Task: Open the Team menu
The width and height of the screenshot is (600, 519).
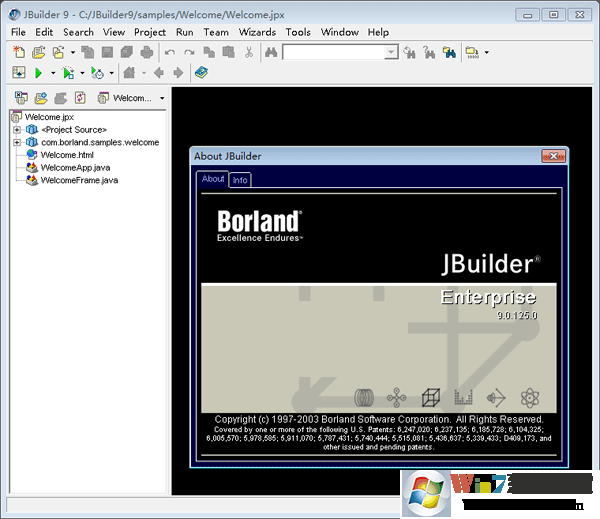Action: point(216,32)
